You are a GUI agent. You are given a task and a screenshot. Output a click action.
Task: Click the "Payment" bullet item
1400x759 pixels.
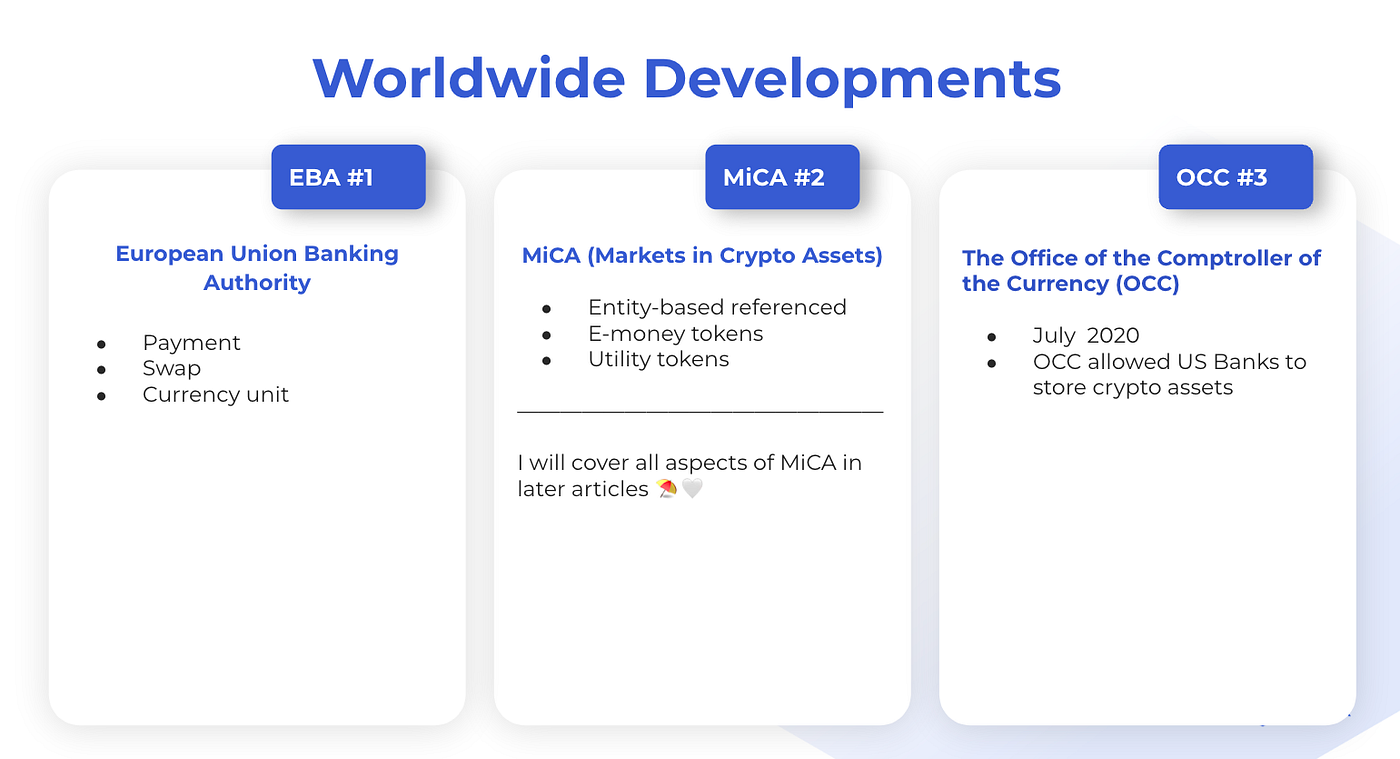coord(191,342)
